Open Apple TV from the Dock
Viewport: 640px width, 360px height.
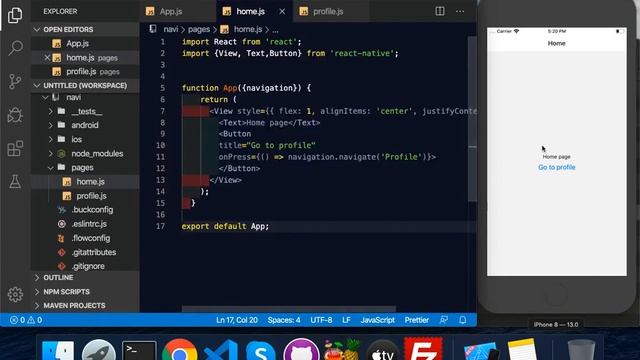382,350
